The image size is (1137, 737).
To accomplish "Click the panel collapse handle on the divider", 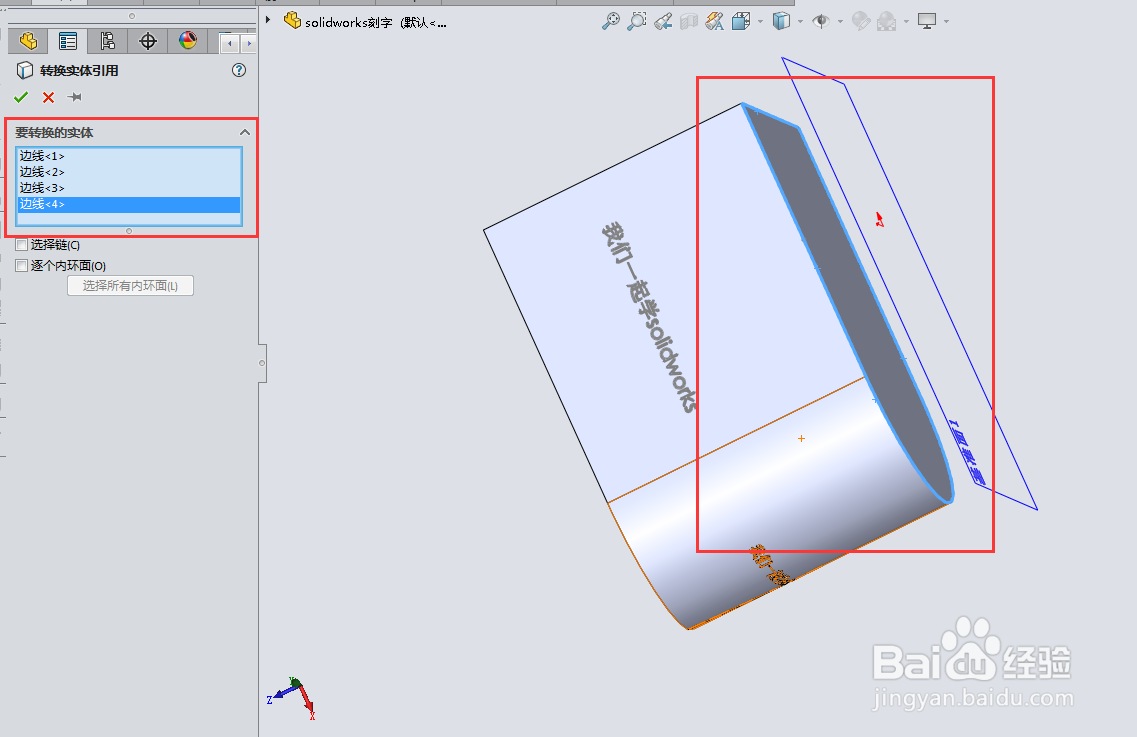I will click(x=262, y=363).
